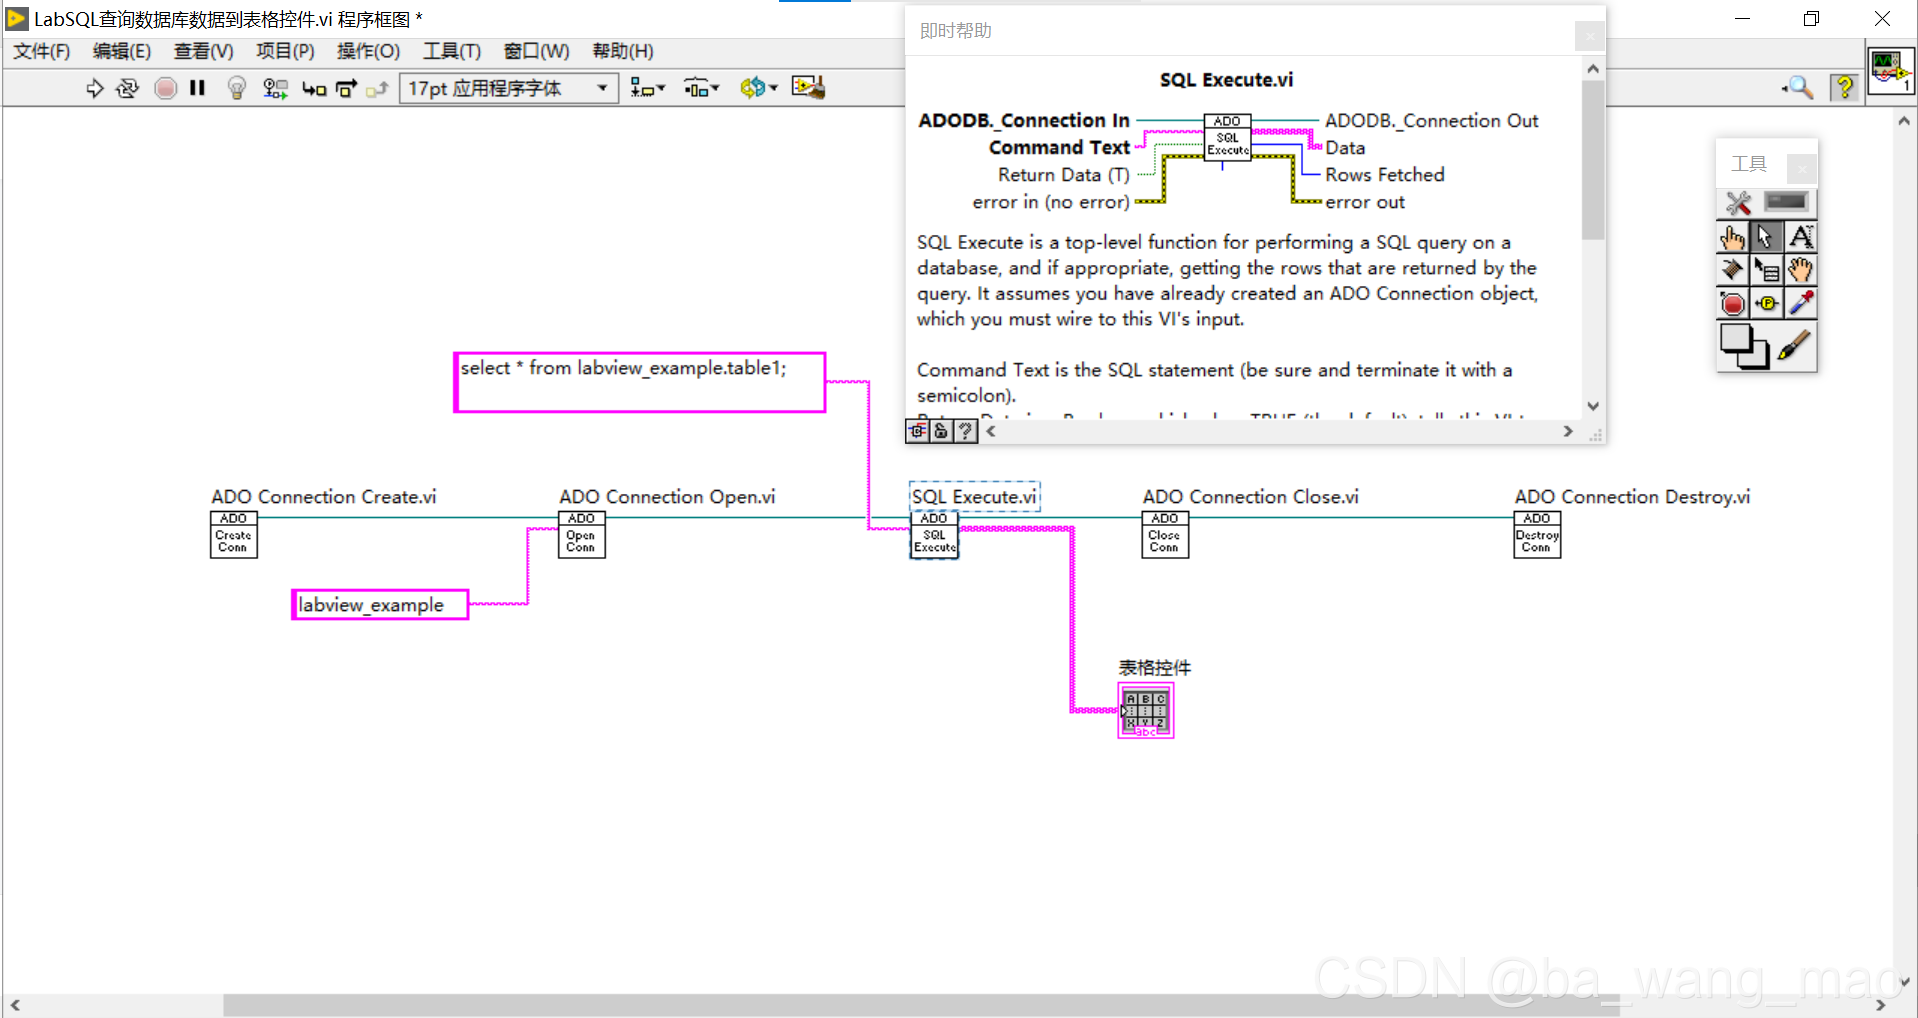
Task: Select the ADO Open Conn VI node
Action: point(582,535)
